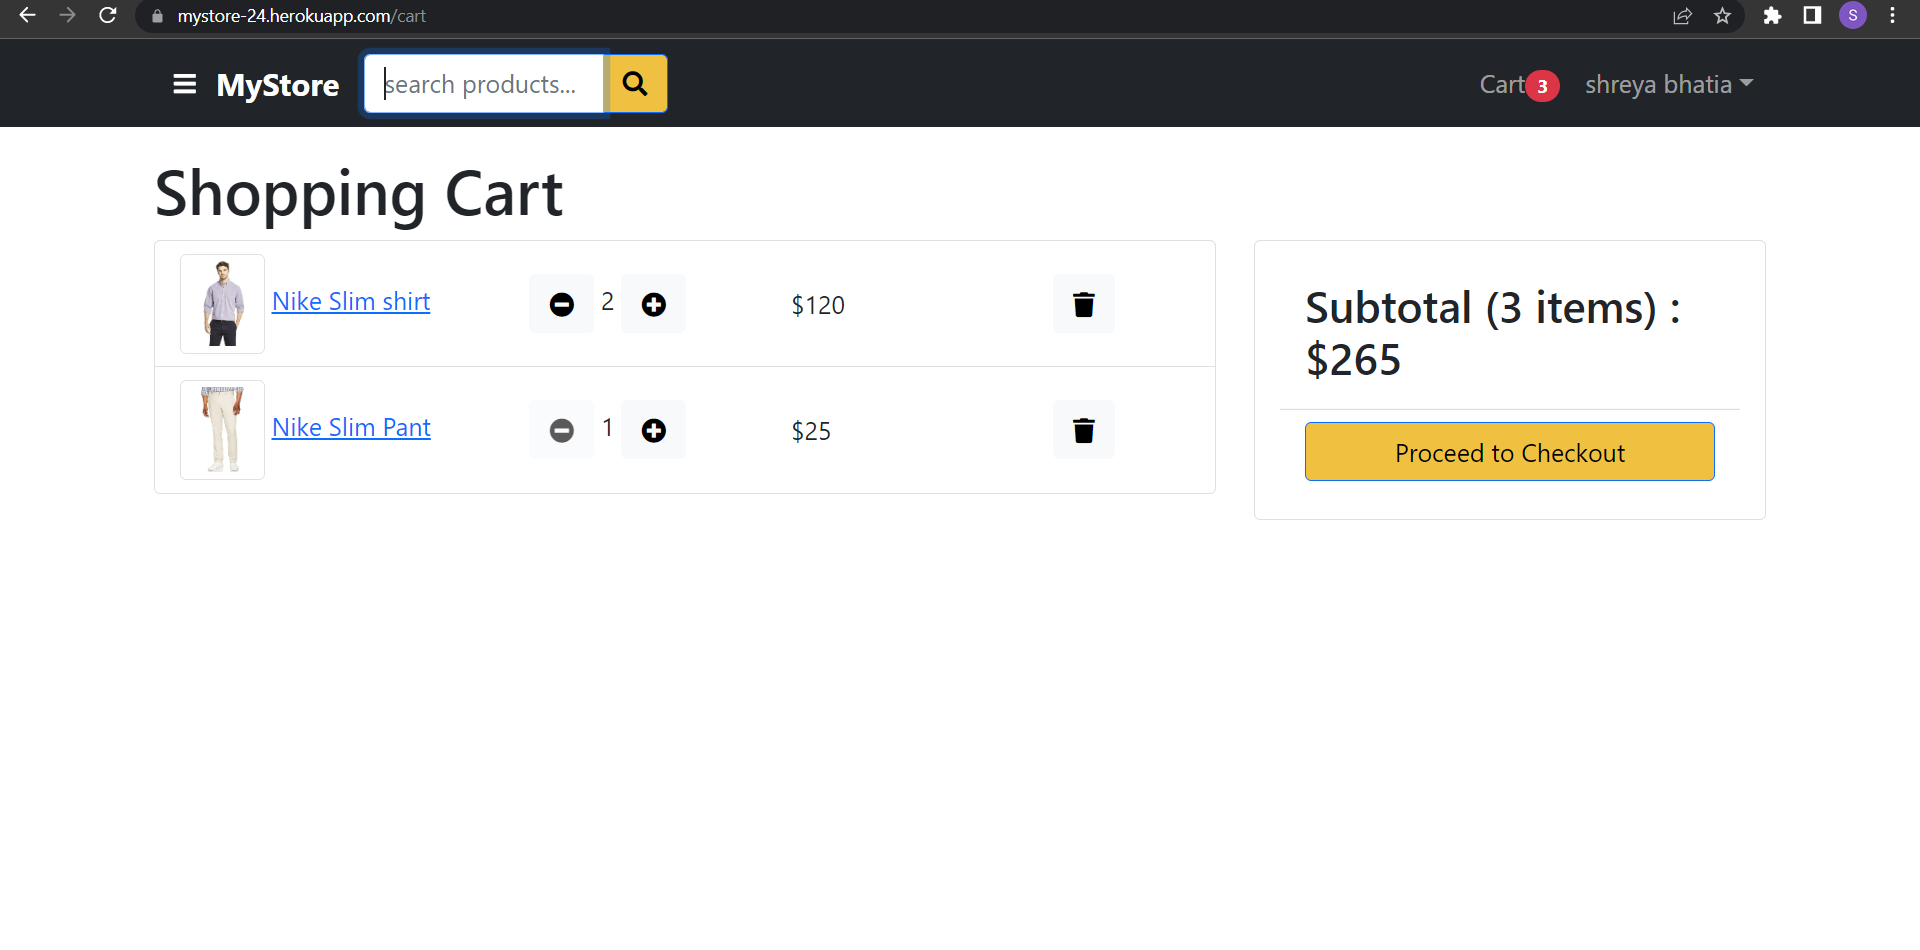Open the Nike Slim Pant product link
This screenshot has height=950, width=1920.
tap(351, 427)
